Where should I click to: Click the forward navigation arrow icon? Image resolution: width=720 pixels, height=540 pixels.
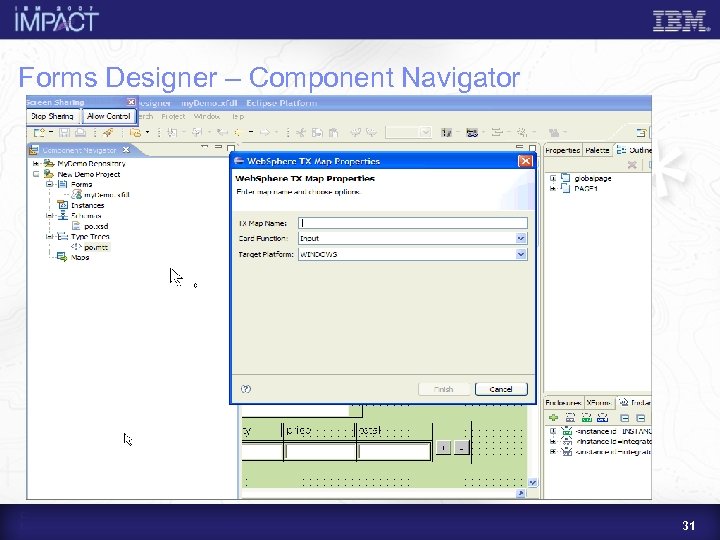[265, 133]
